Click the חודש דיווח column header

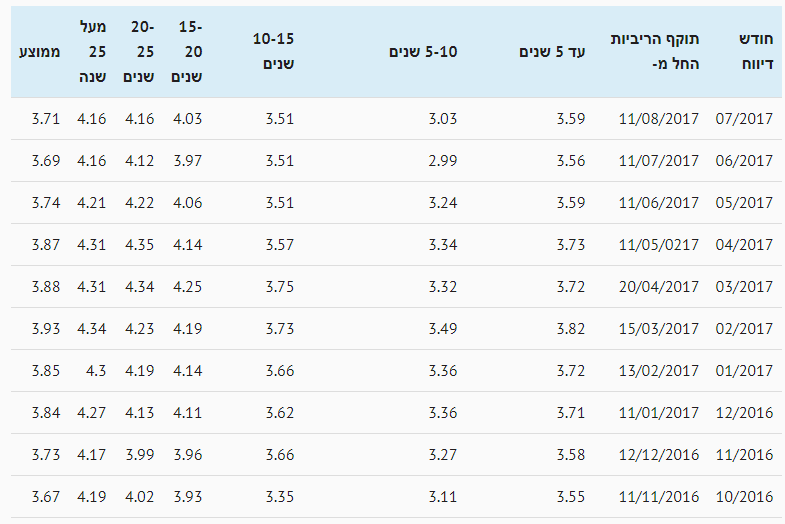(756, 52)
